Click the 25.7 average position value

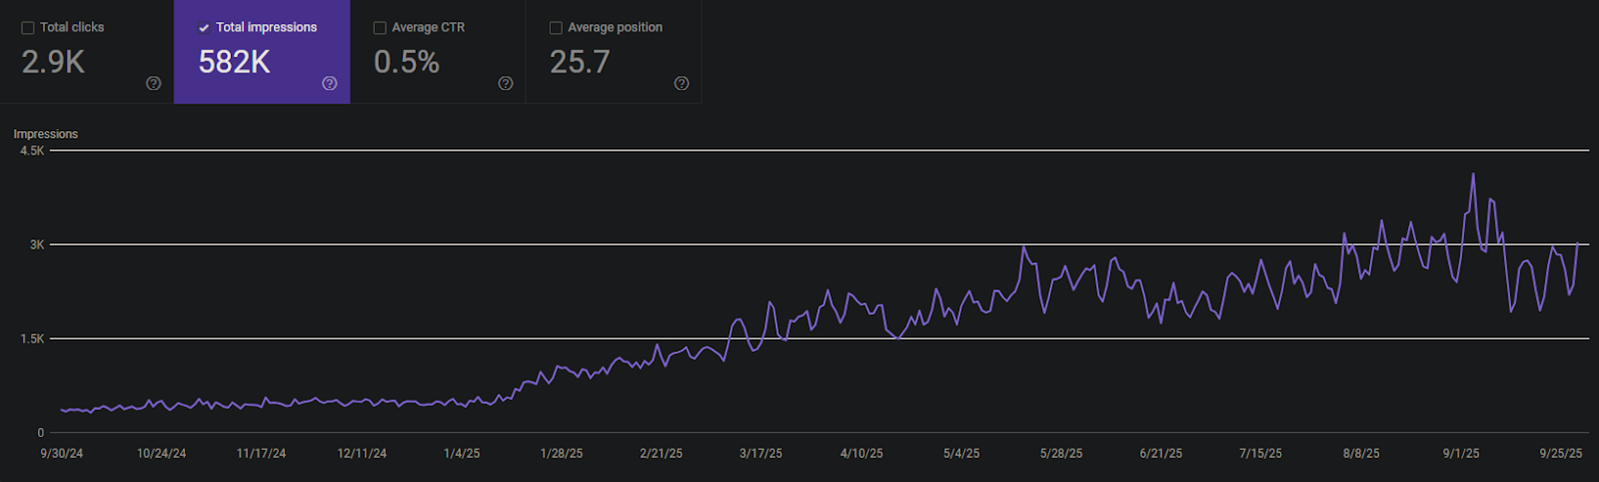[x=579, y=62]
